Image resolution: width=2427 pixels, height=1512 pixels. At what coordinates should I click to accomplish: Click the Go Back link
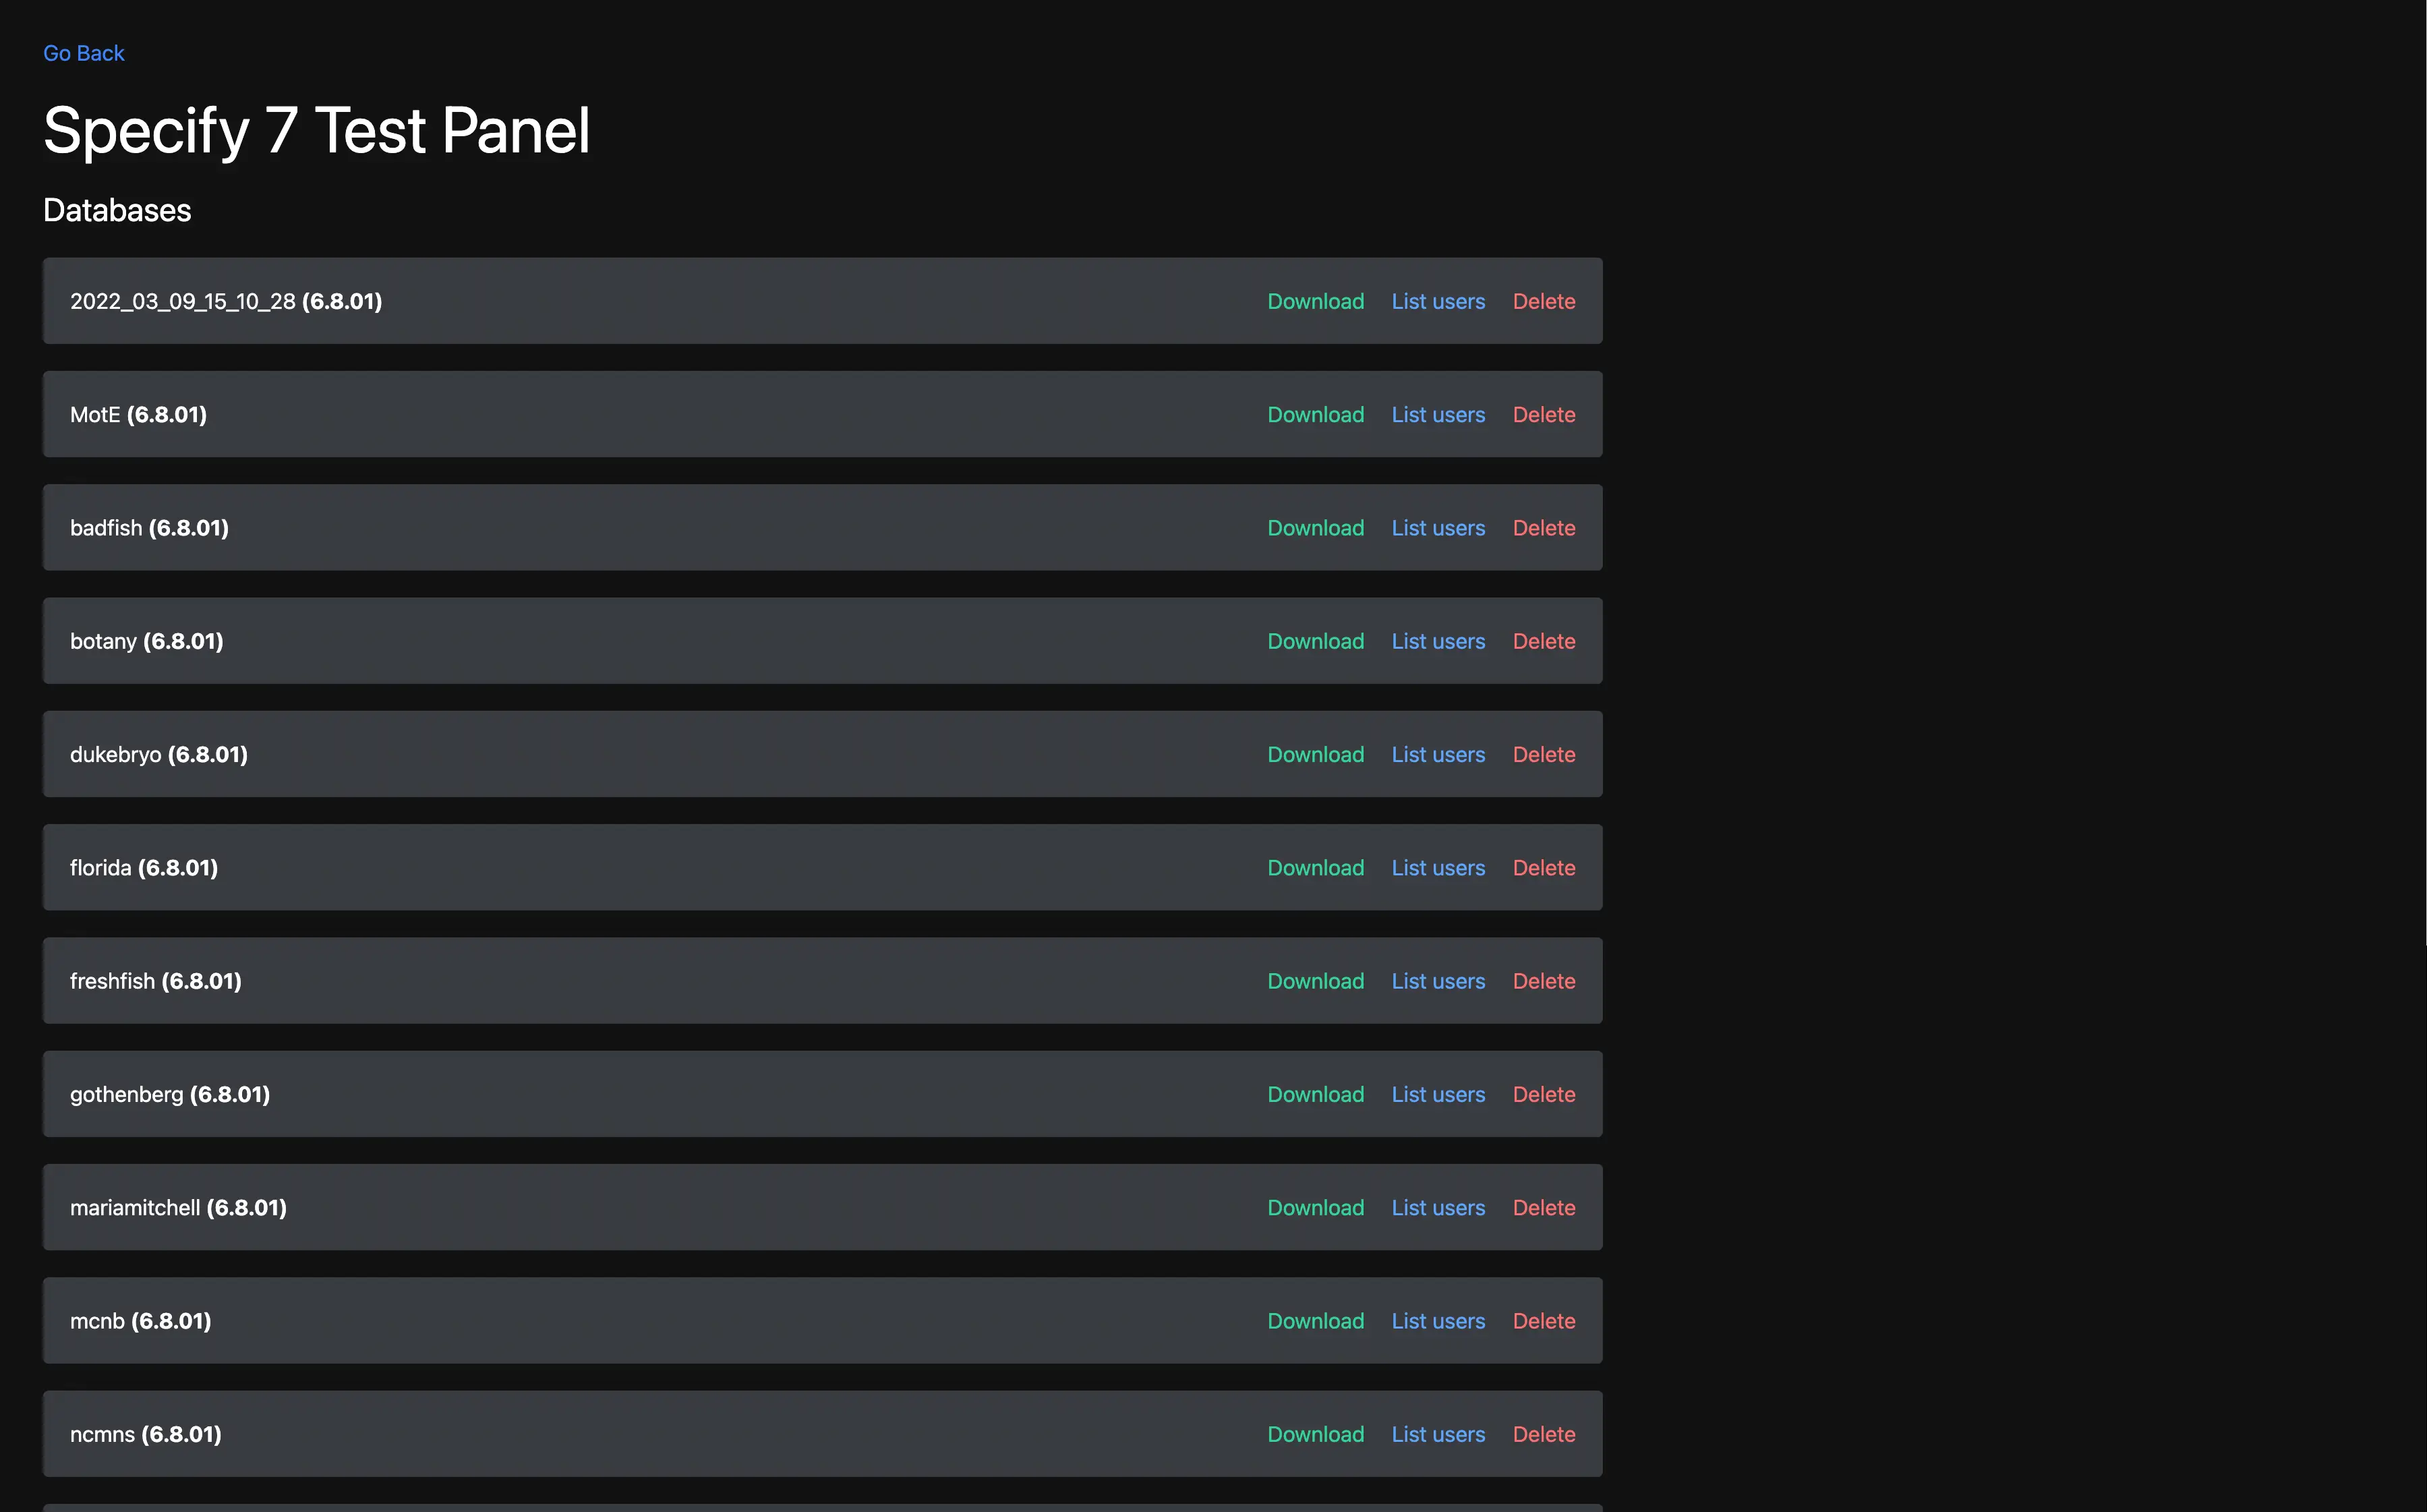click(83, 53)
